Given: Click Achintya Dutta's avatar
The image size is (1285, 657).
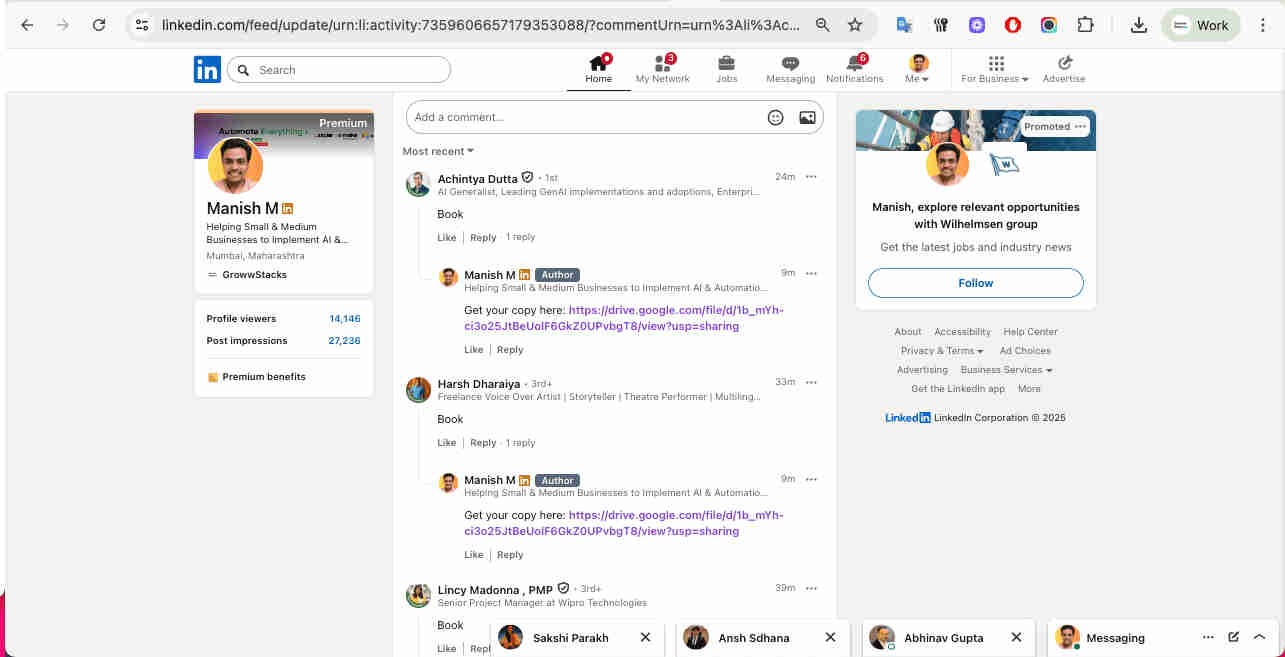Looking at the screenshot, I should coord(418,184).
